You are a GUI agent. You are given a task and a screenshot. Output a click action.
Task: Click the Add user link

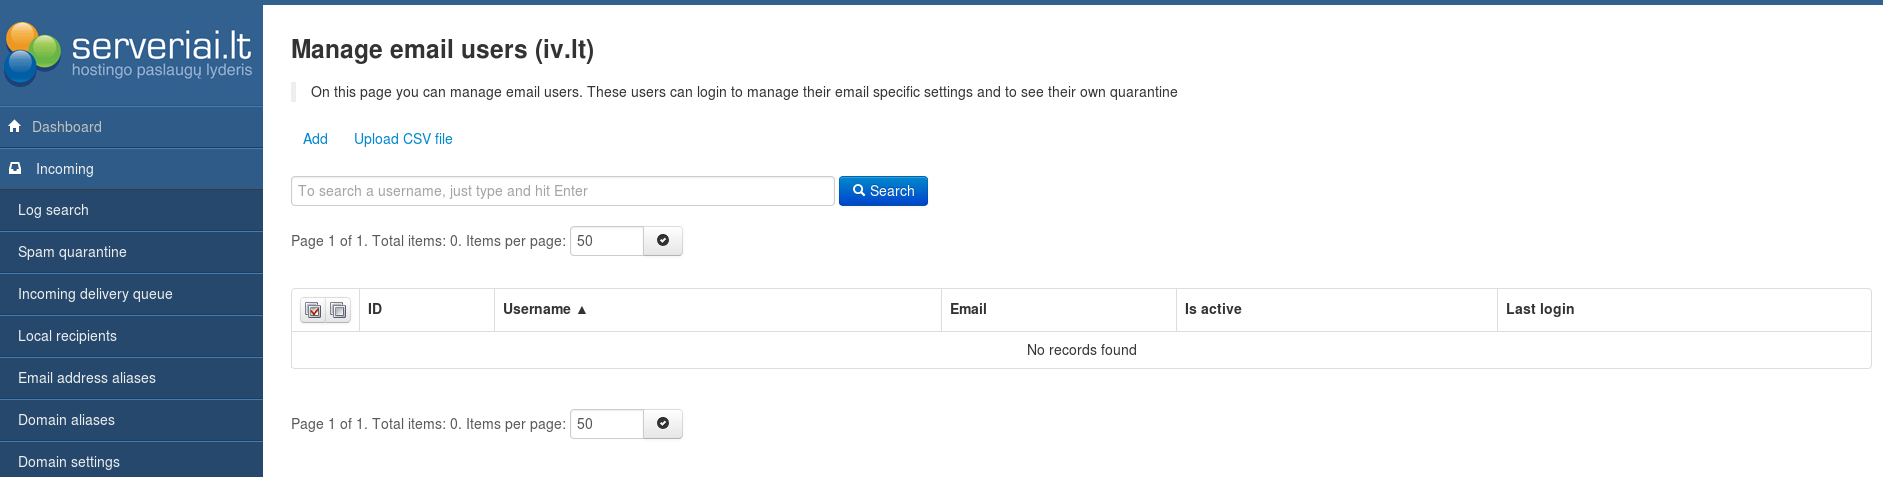pos(315,139)
